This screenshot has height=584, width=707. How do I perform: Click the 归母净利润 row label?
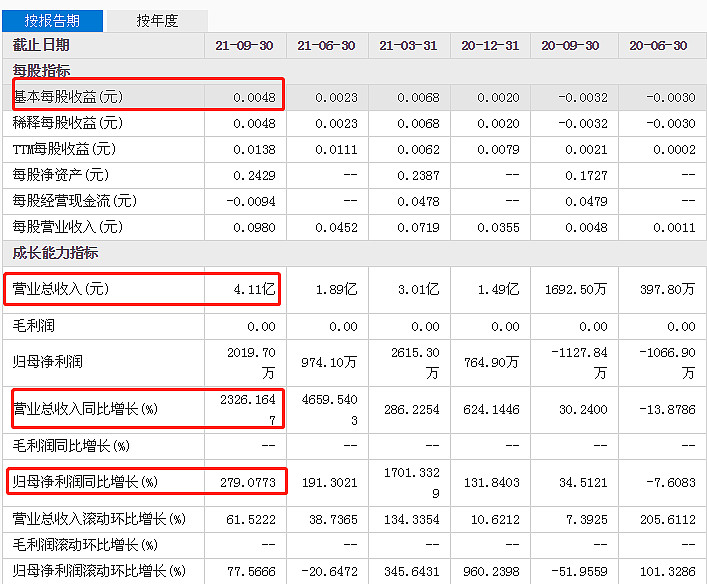48,362
